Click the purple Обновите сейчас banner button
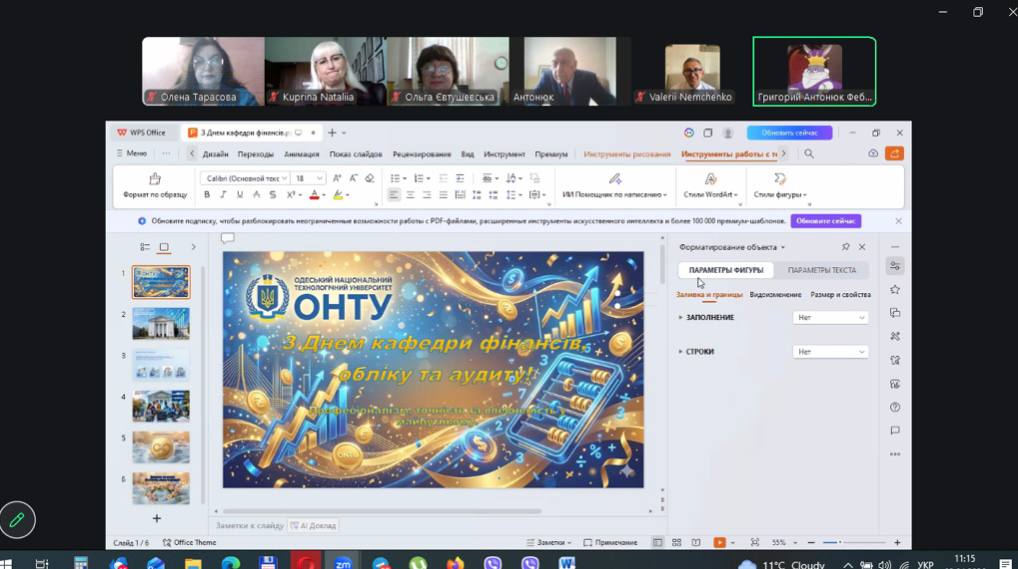Screen dimensions: 1018x569 pos(825,221)
